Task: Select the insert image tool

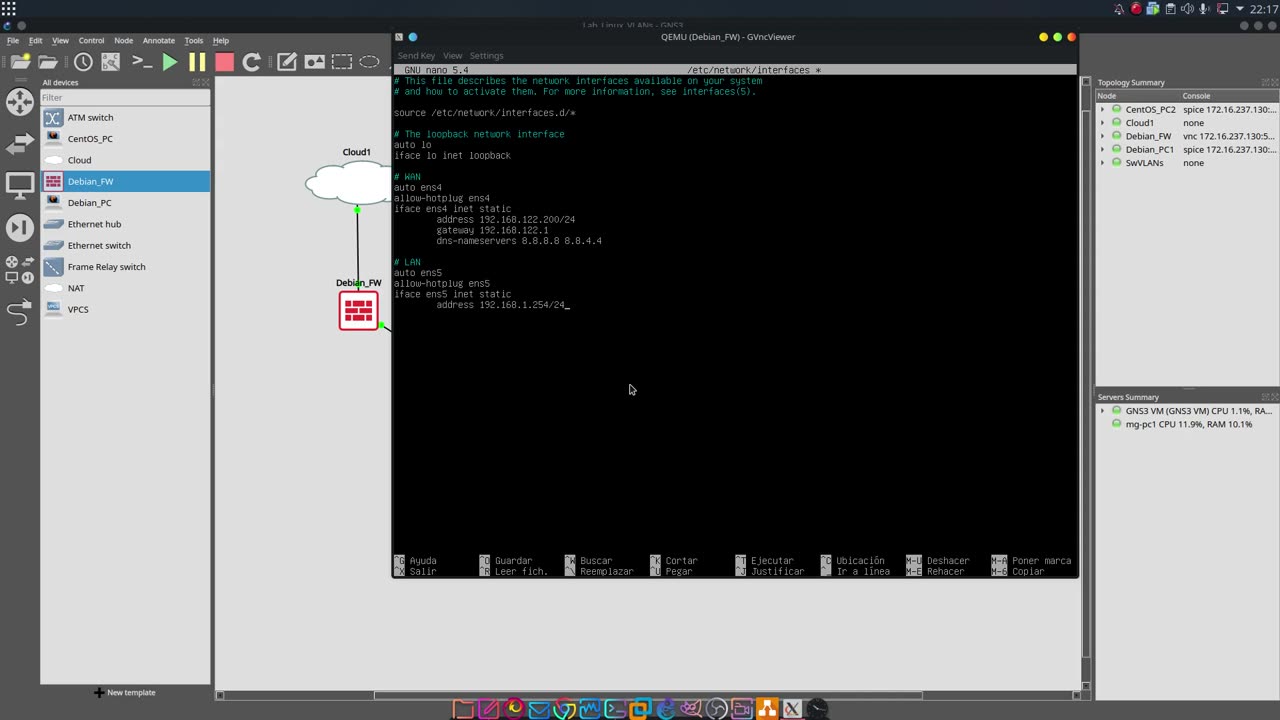Action: 315,62
